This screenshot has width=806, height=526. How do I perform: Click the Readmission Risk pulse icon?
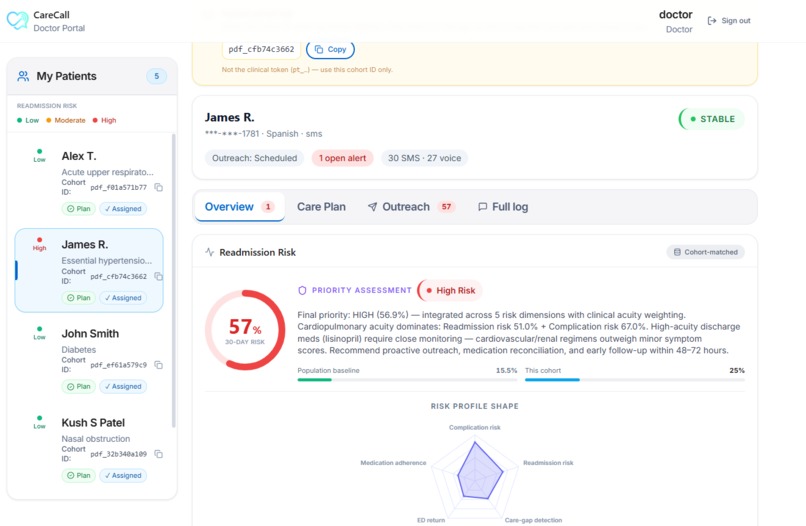209,252
